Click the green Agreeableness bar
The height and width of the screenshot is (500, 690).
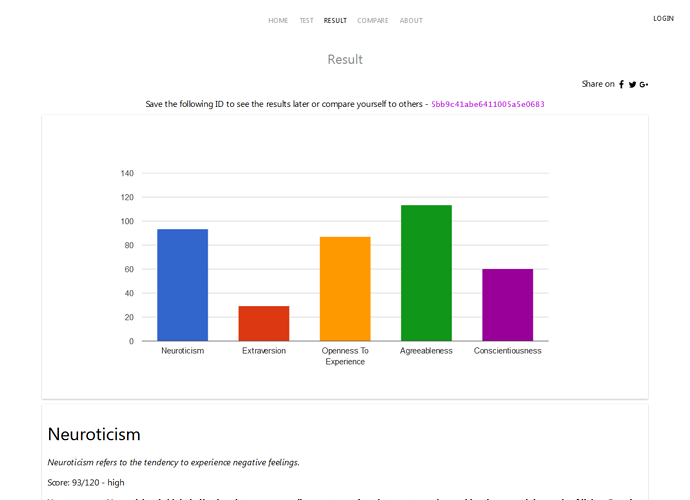click(426, 273)
